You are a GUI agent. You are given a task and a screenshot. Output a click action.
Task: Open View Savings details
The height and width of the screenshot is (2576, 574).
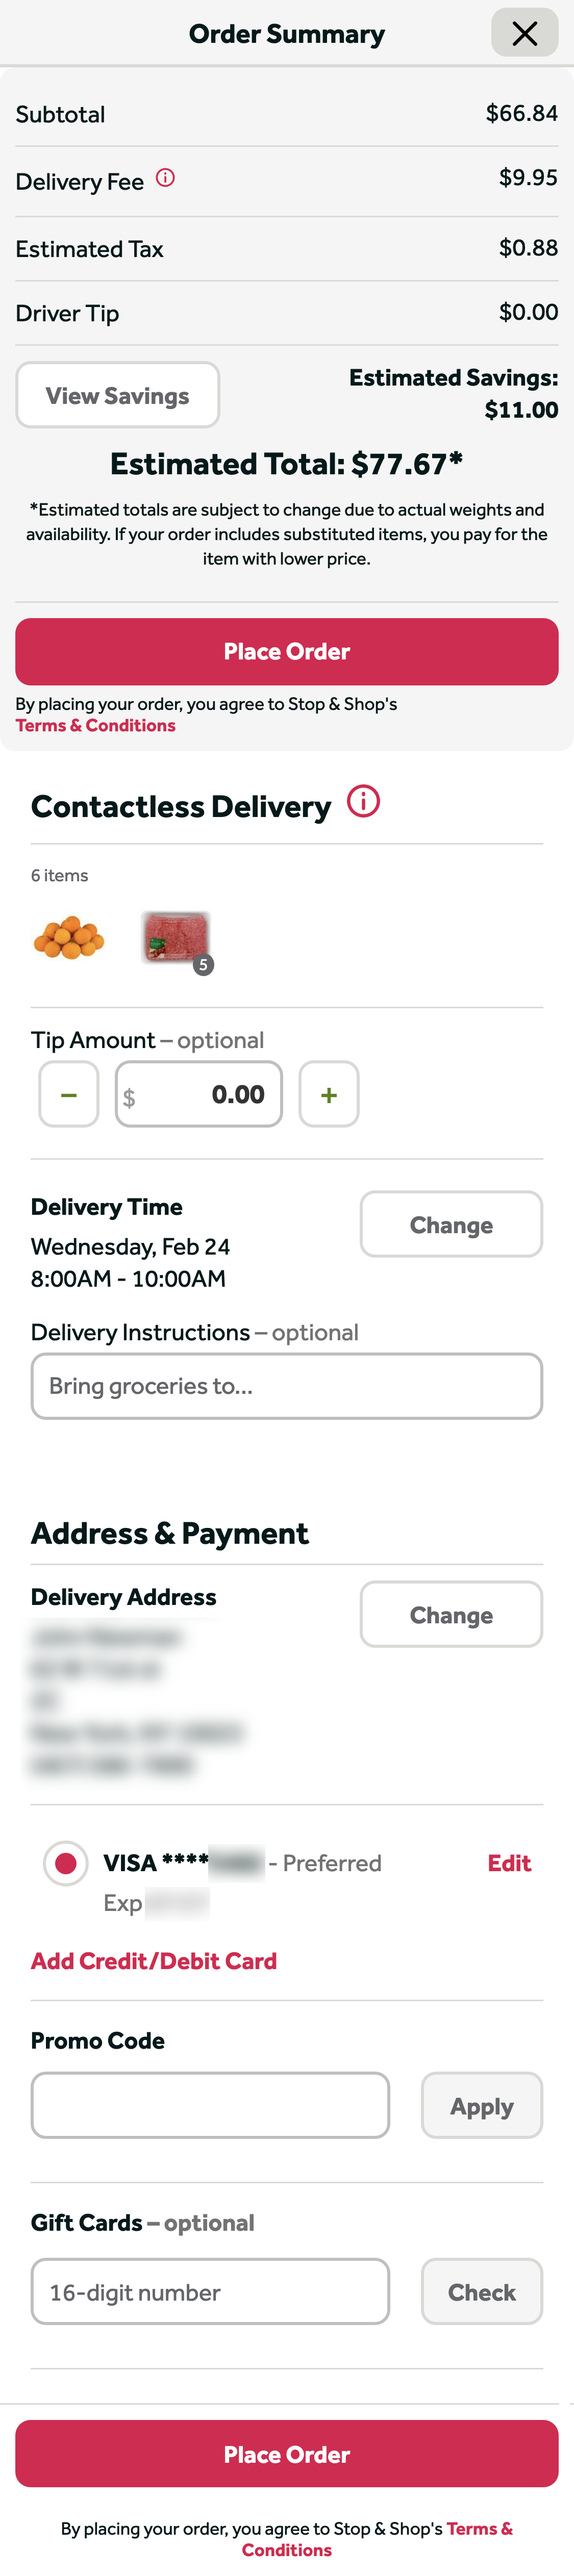(x=117, y=394)
